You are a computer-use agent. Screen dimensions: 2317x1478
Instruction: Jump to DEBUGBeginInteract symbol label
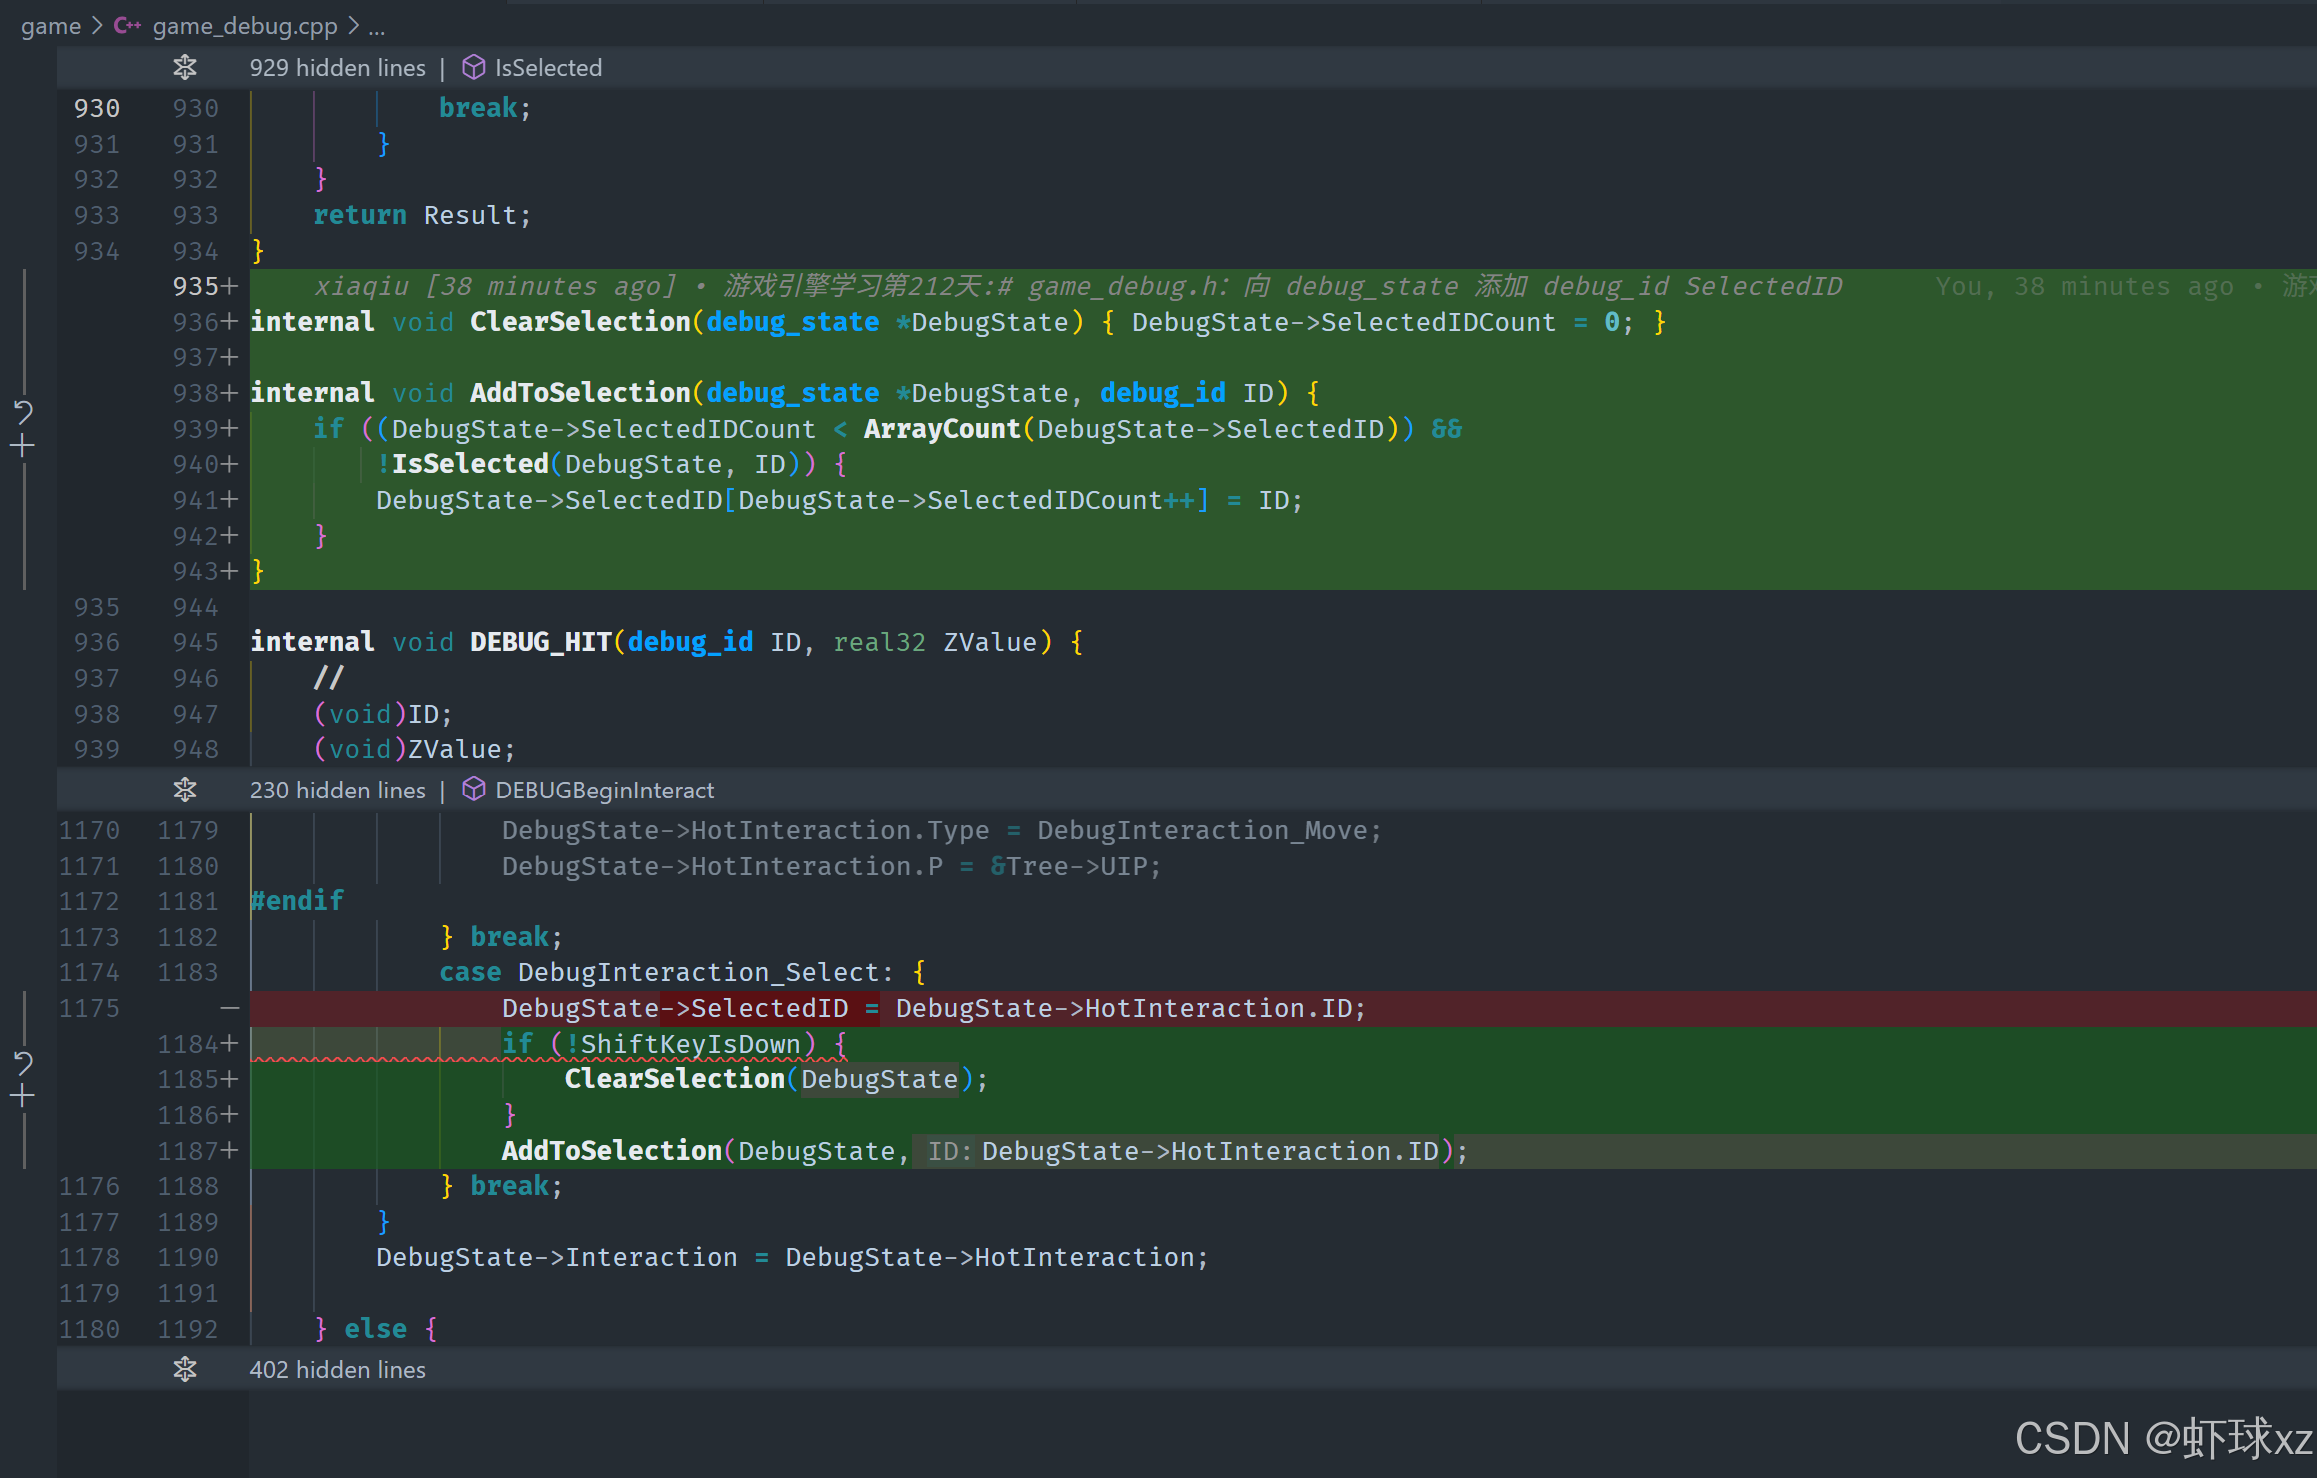(x=604, y=790)
